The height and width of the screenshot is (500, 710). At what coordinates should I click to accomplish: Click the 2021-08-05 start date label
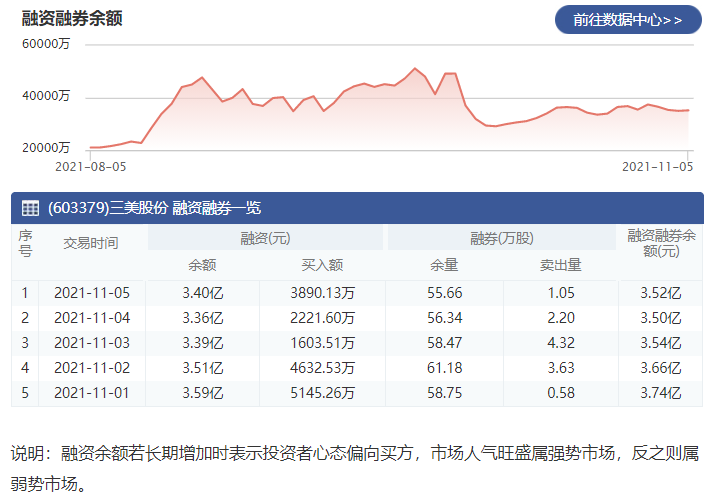click(x=91, y=167)
